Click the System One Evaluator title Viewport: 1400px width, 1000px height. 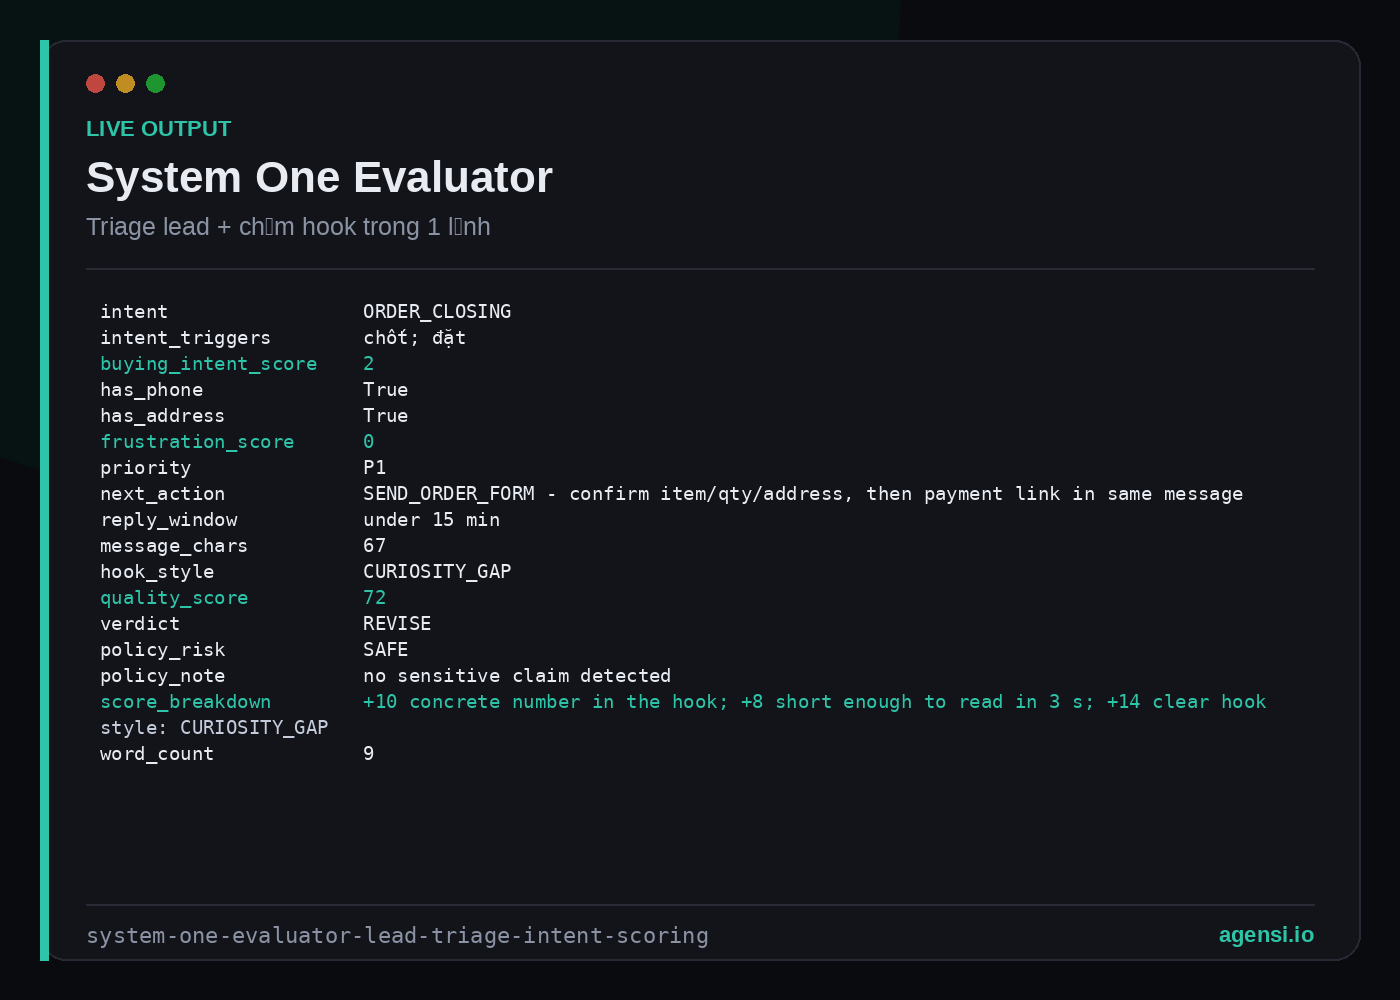tap(319, 177)
